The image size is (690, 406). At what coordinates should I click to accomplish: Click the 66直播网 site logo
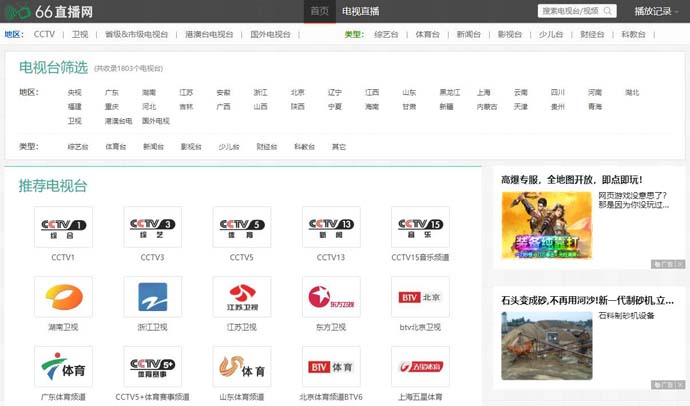coord(49,11)
